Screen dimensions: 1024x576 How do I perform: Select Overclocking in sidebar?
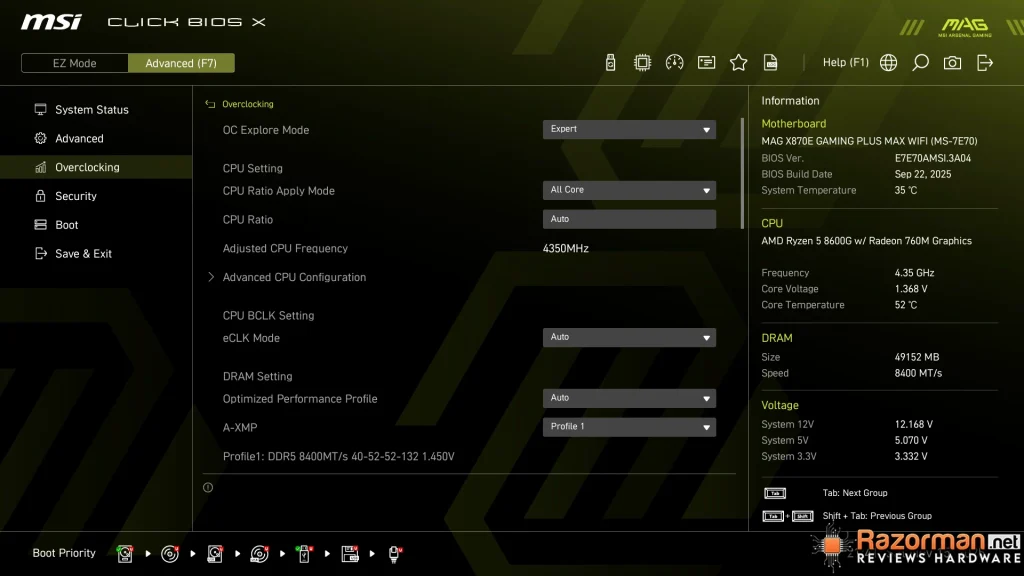coord(96,167)
